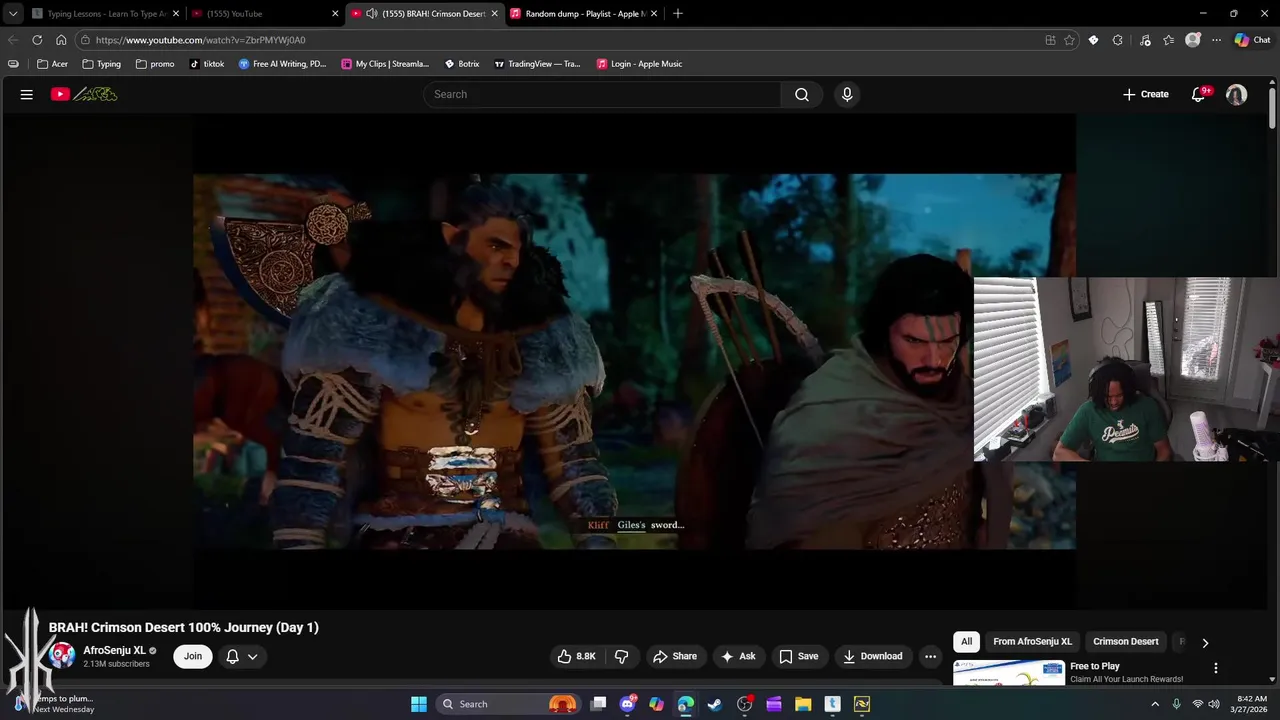The image size is (1280, 720).
Task: Select the Crimson Desert filter chip
Action: 1125,641
